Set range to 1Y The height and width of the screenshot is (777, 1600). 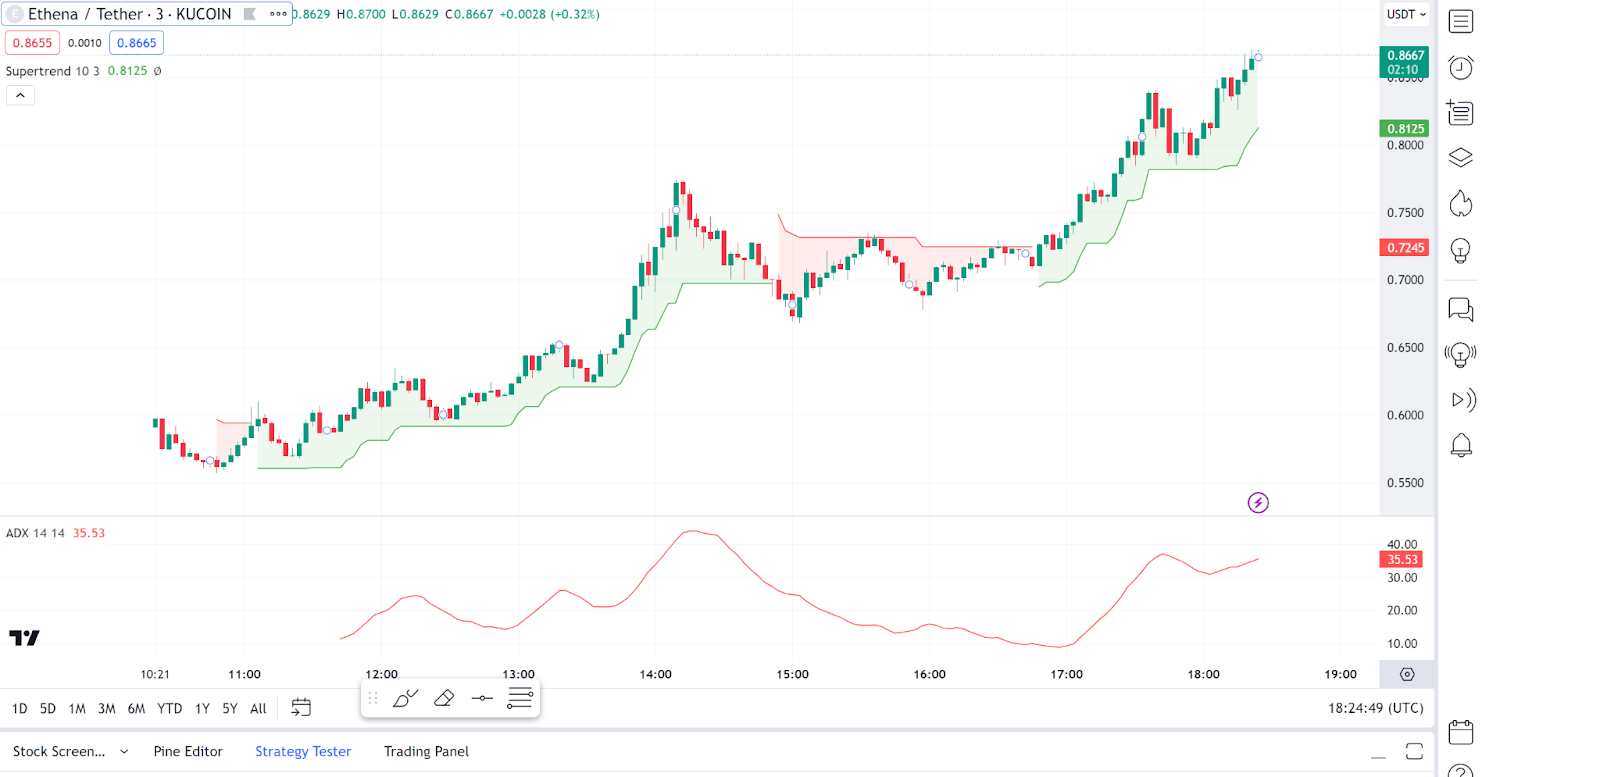point(202,708)
